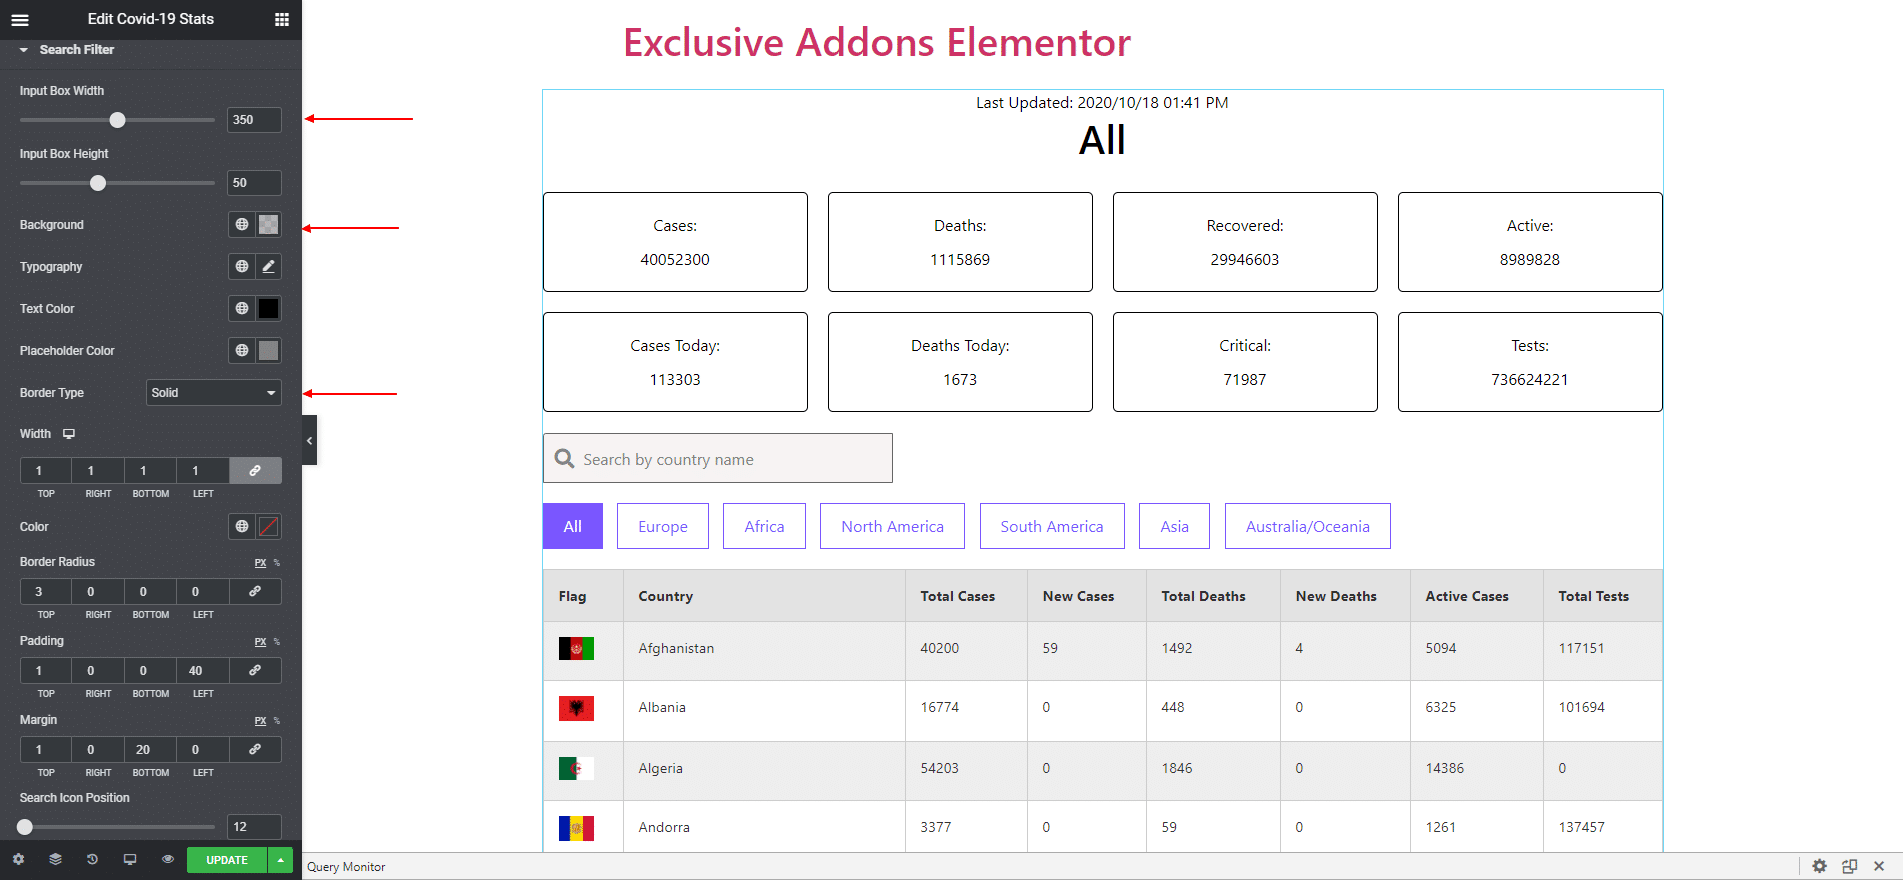Click the Typography globe icon
The image size is (1903, 880).
[242, 267]
